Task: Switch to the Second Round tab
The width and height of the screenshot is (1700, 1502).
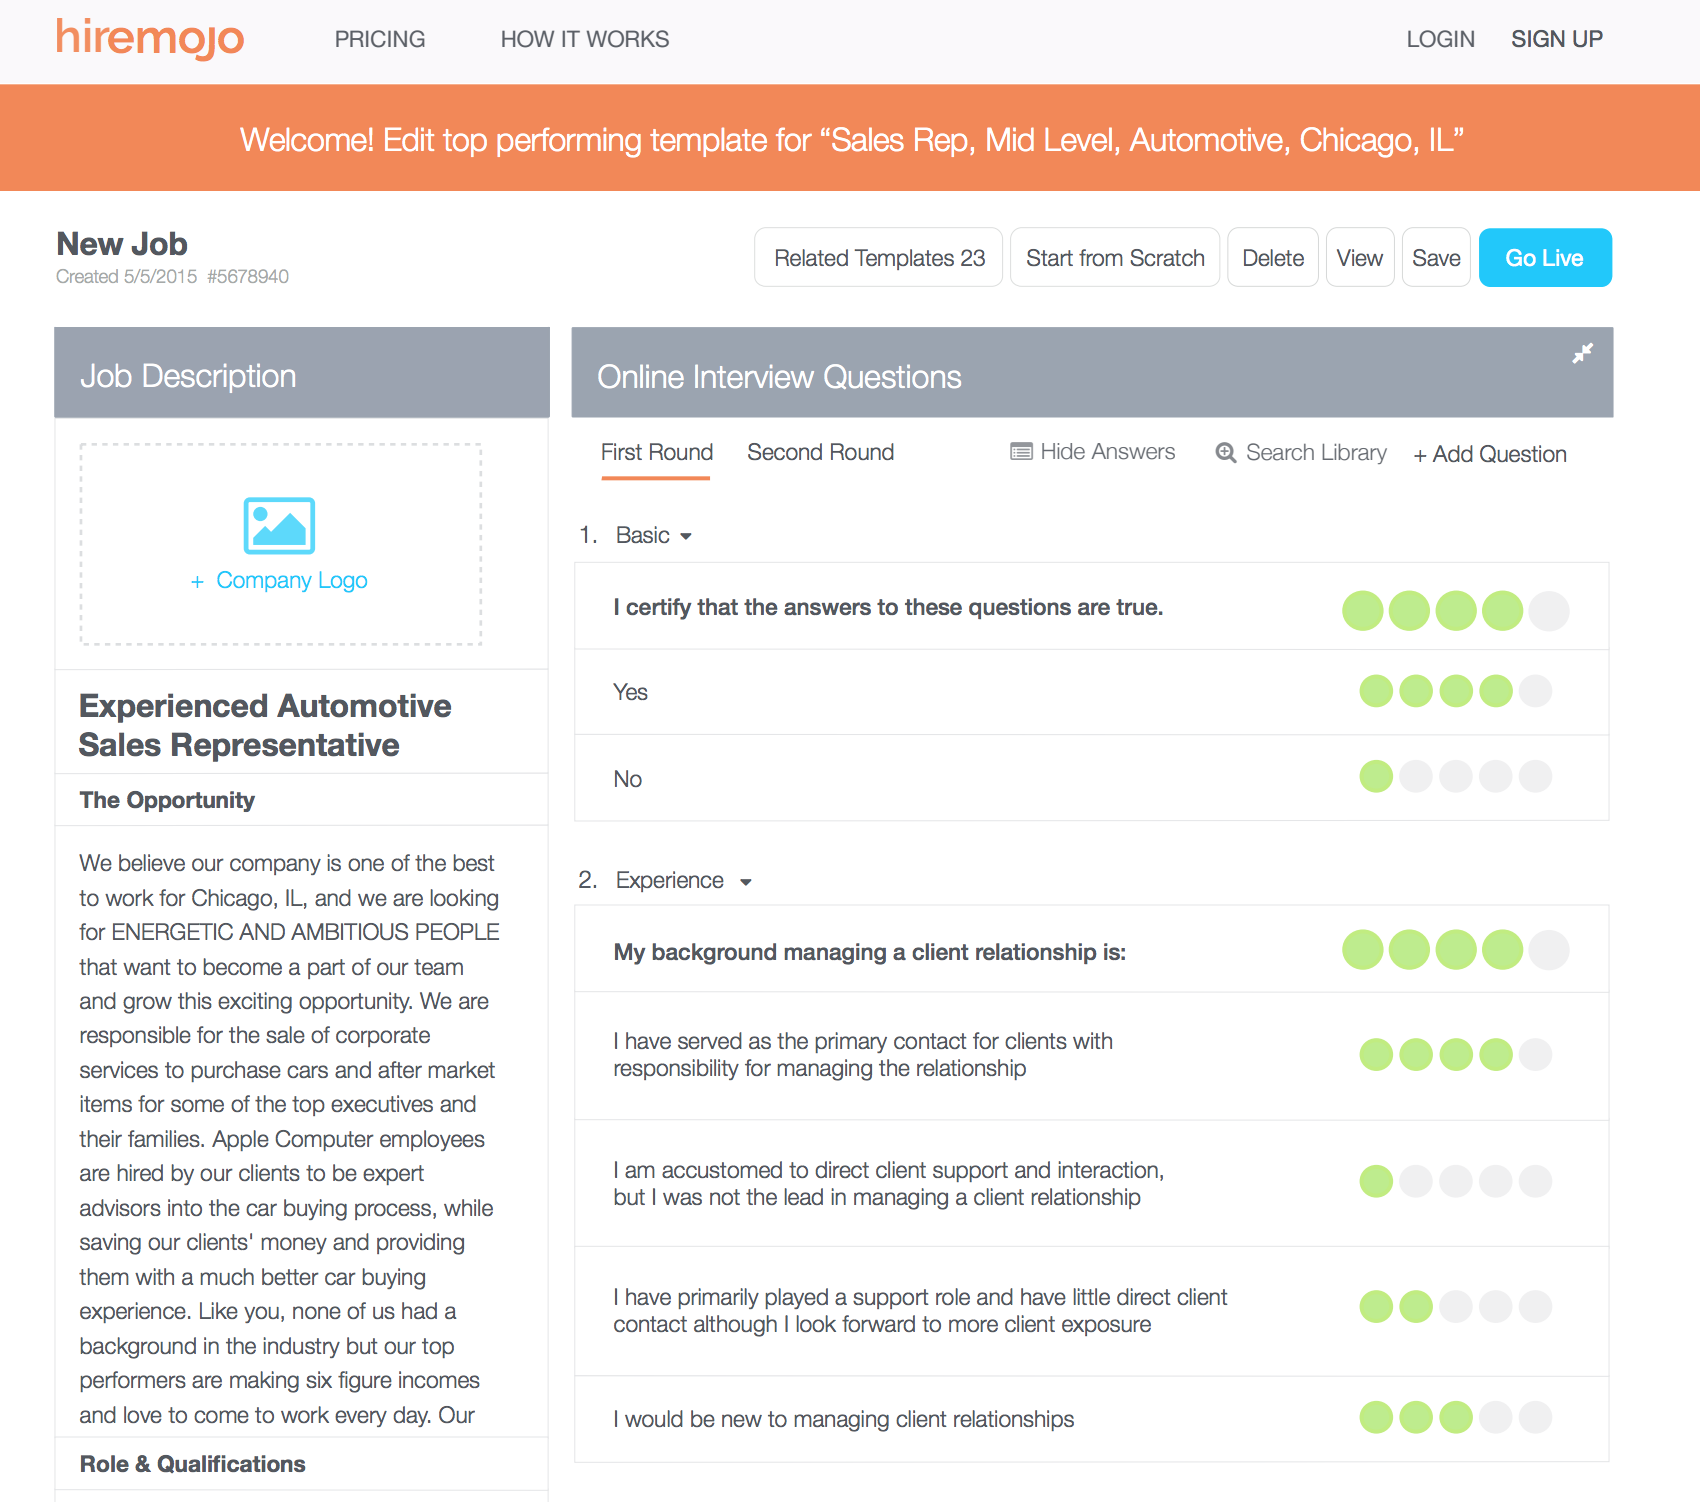Action: click(x=820, y=452)
